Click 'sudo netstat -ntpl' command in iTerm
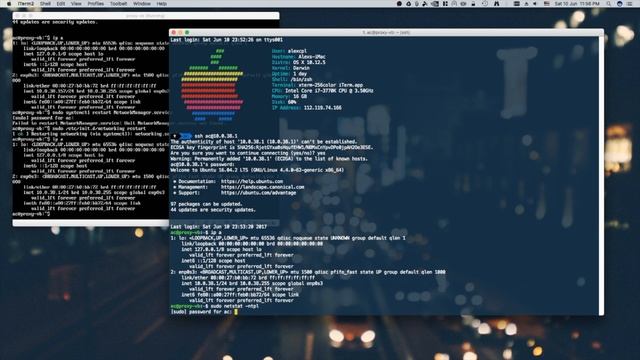 tap(235, 306)
